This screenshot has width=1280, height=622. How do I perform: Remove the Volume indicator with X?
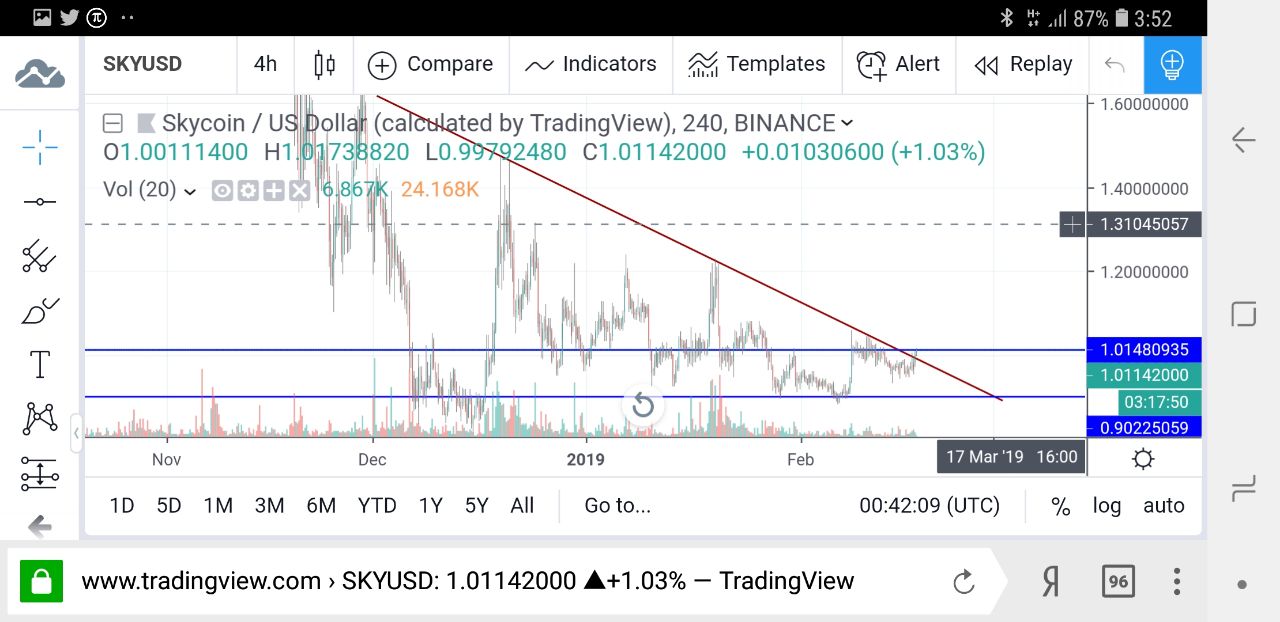[299, 190]
